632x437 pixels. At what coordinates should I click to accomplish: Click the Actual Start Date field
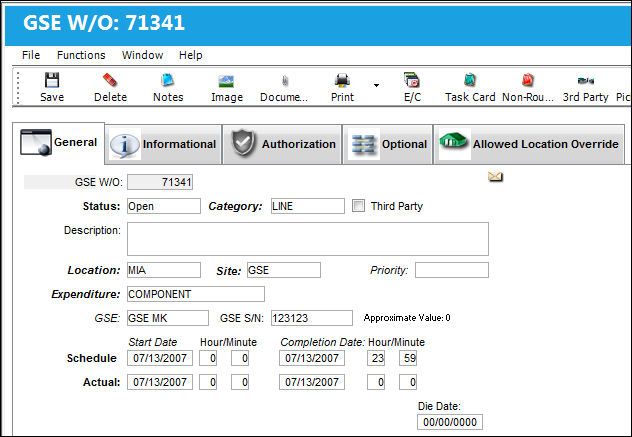pyautogui.click(x=160, y=382)
